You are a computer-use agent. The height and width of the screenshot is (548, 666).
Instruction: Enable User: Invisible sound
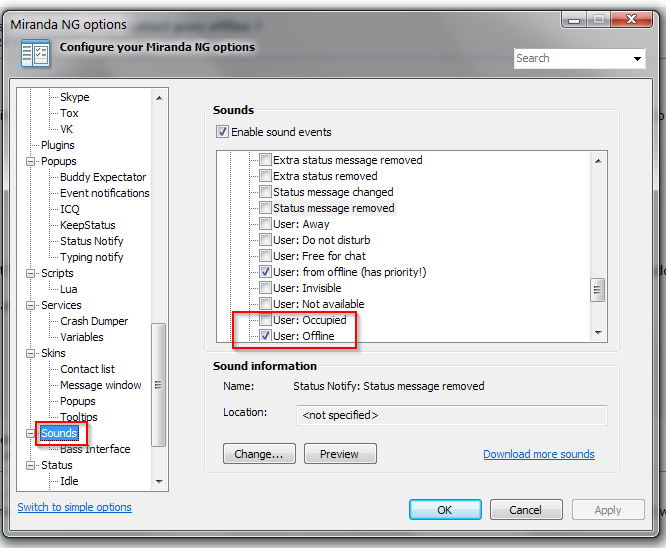click(265, 288)
